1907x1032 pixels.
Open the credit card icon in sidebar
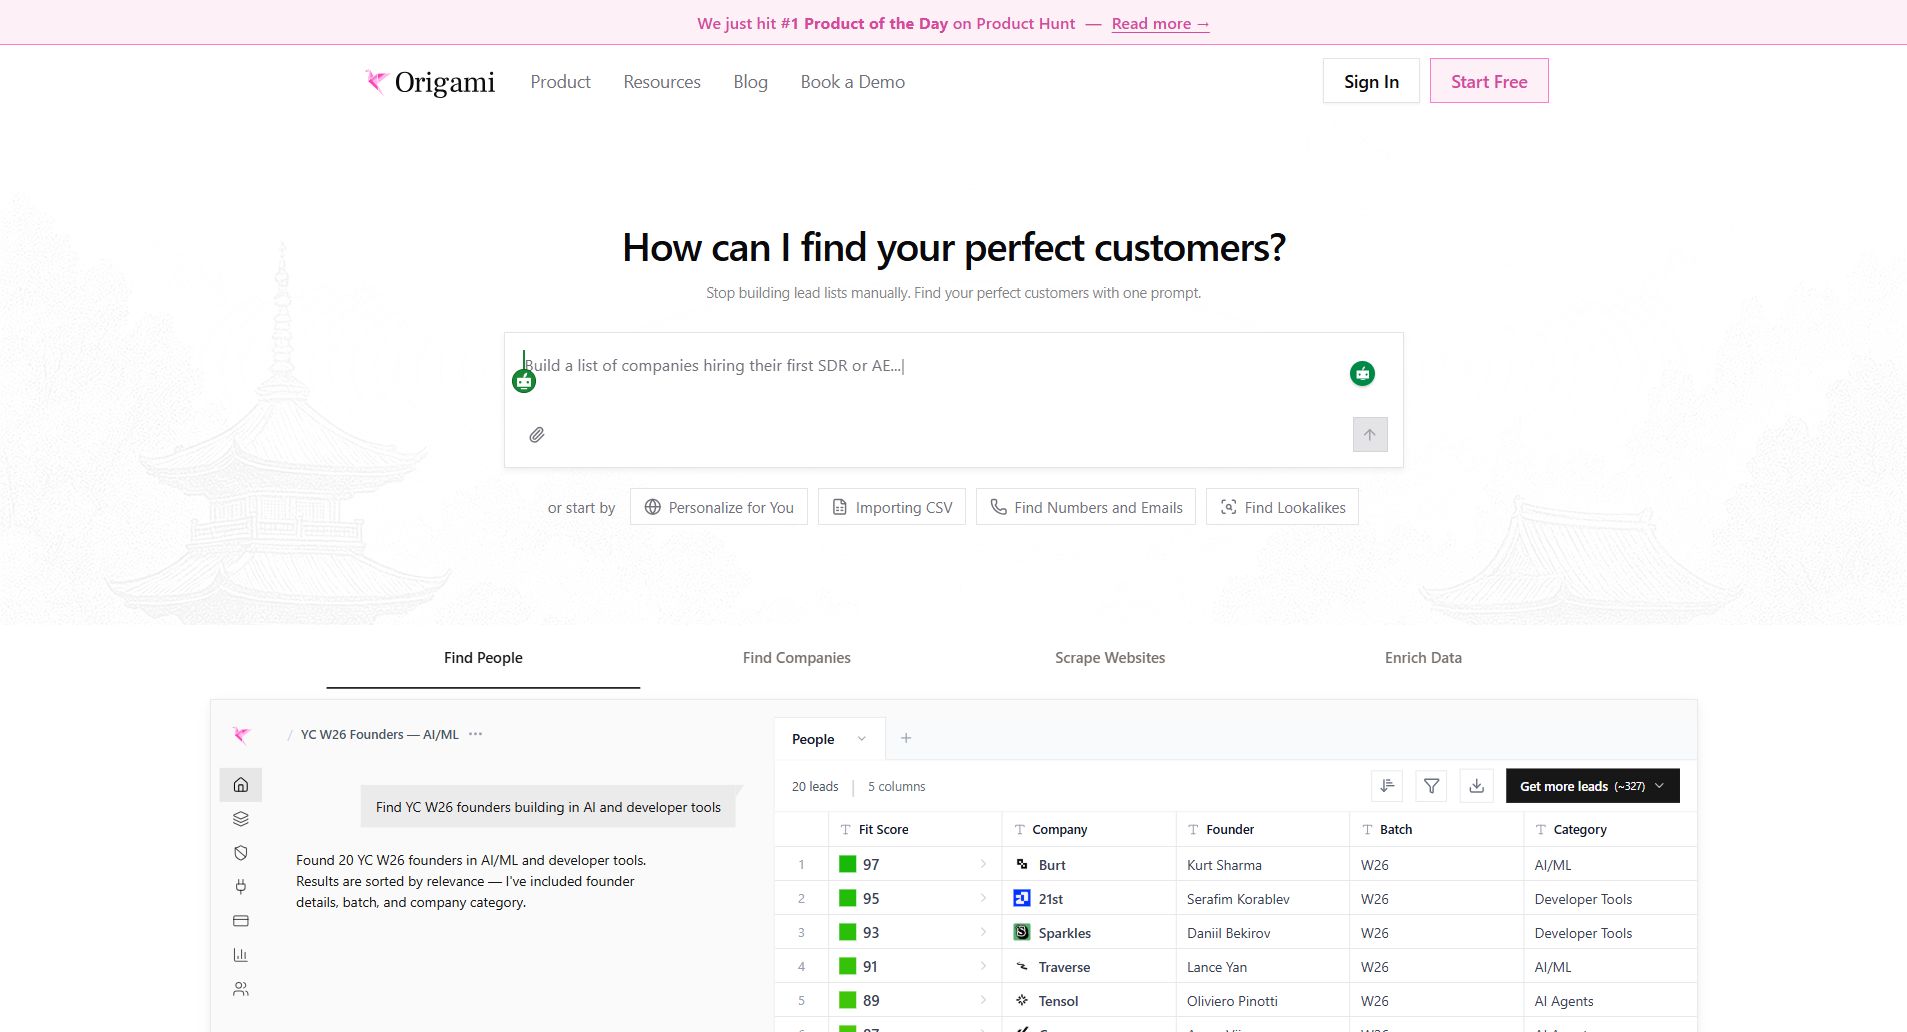pyautogui.click(x=241, y=921)
